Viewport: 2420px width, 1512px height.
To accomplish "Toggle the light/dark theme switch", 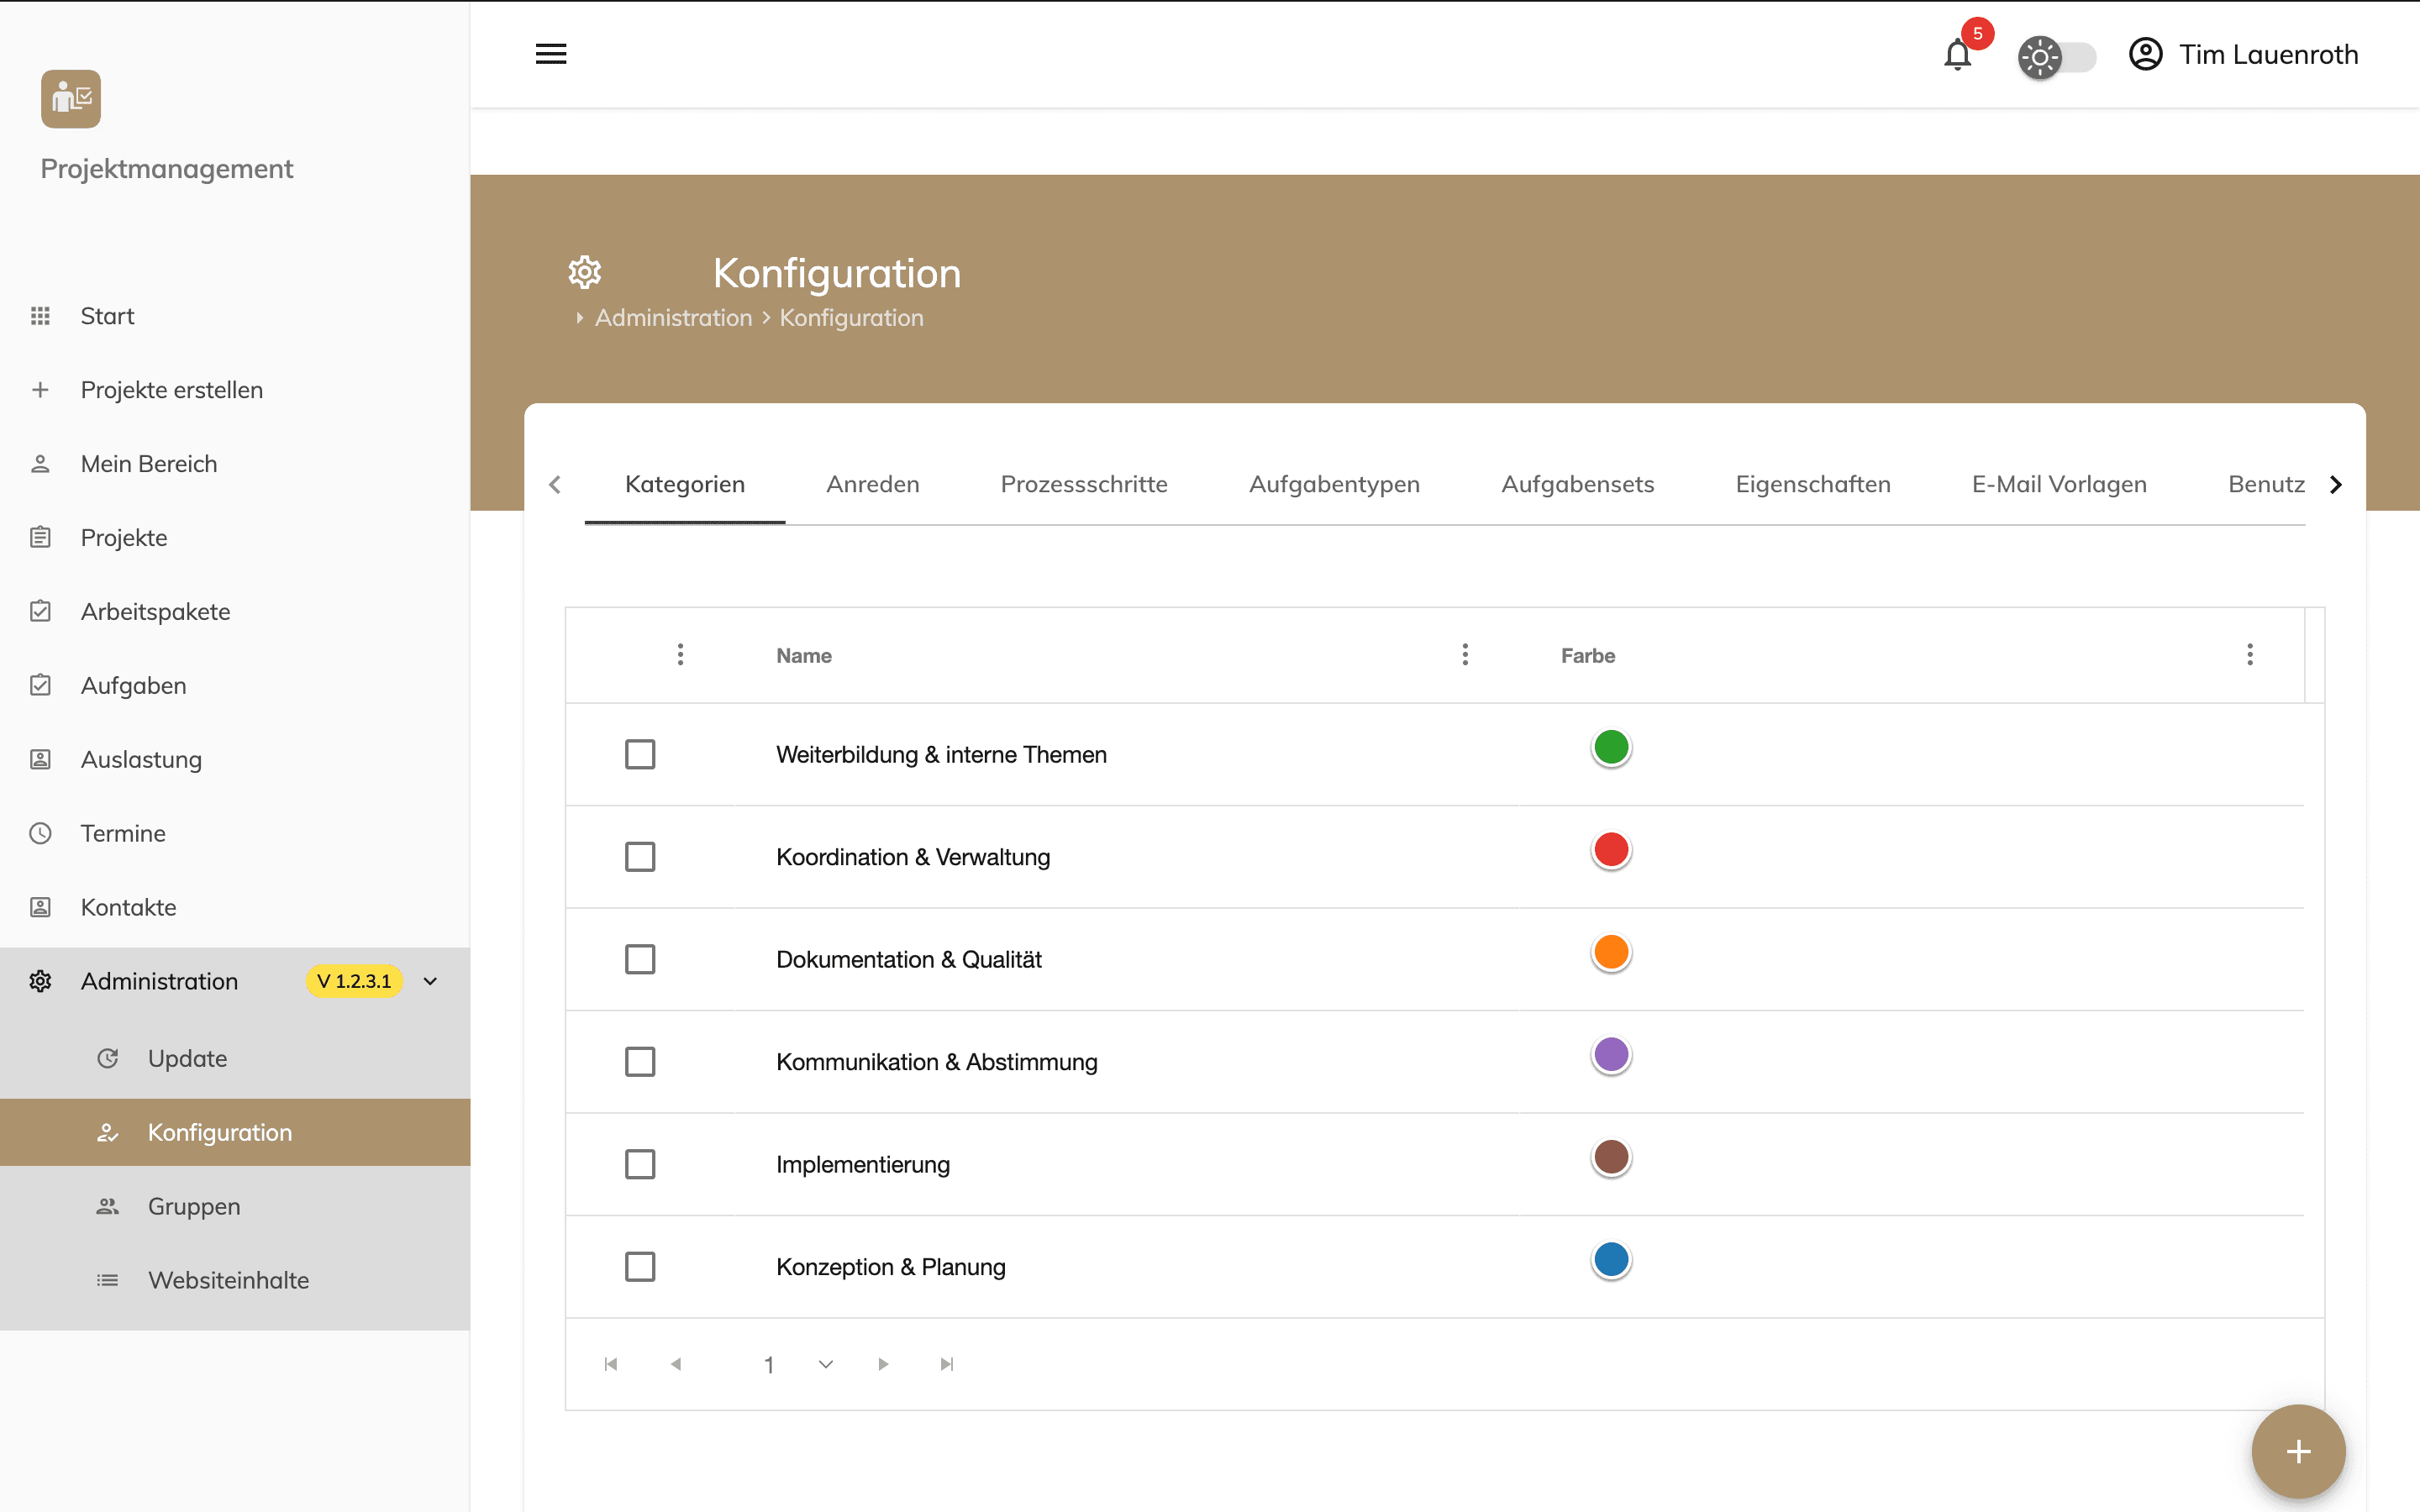I will pos(2056,57).
